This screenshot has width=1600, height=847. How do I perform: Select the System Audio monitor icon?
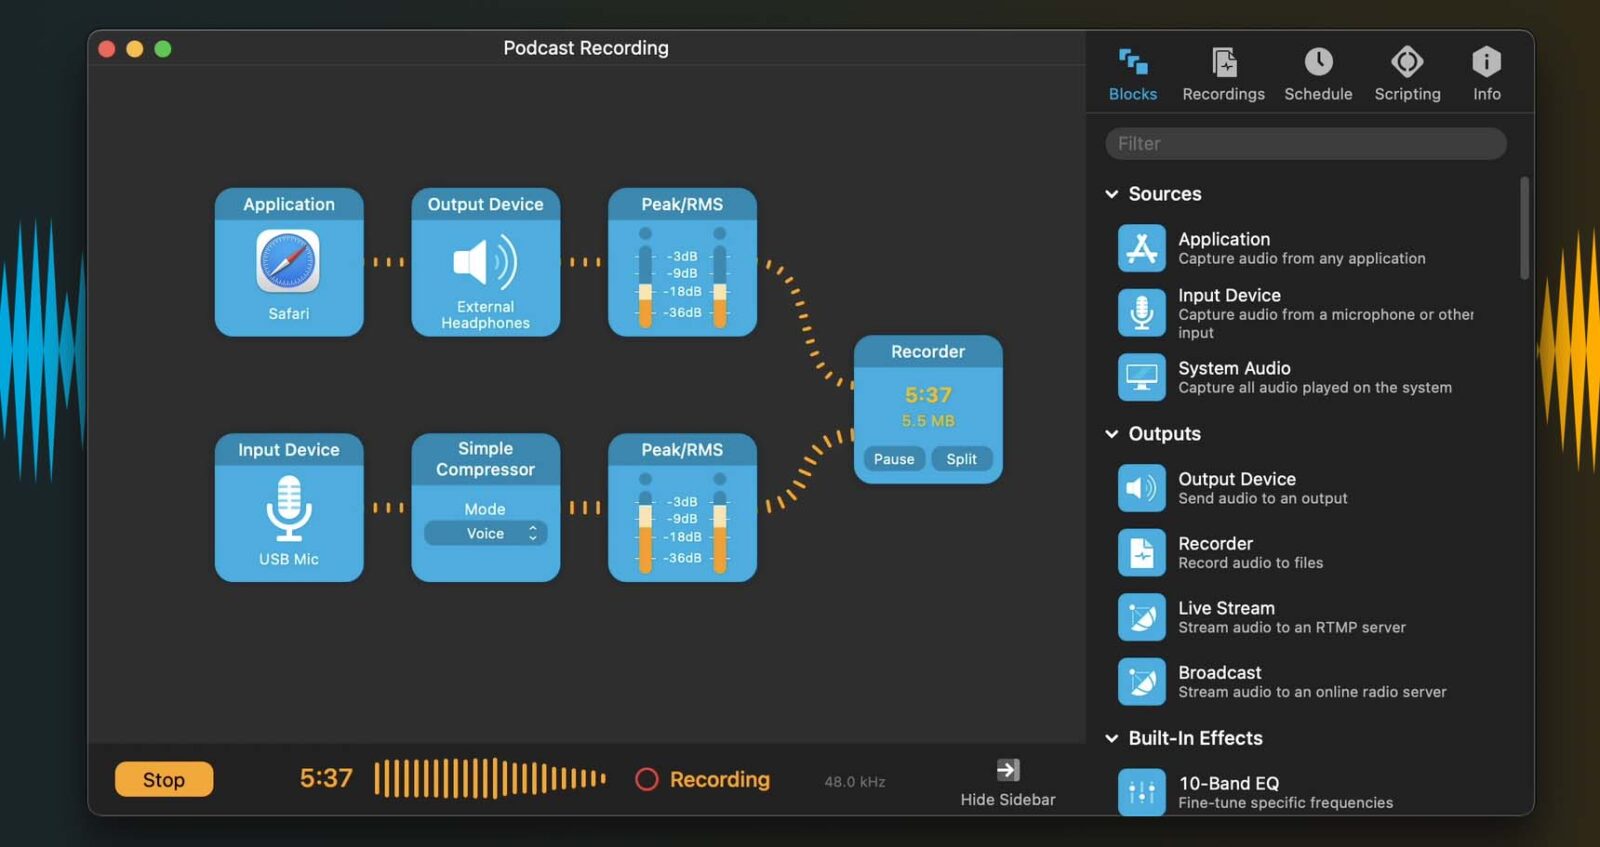click(1141, 377)
